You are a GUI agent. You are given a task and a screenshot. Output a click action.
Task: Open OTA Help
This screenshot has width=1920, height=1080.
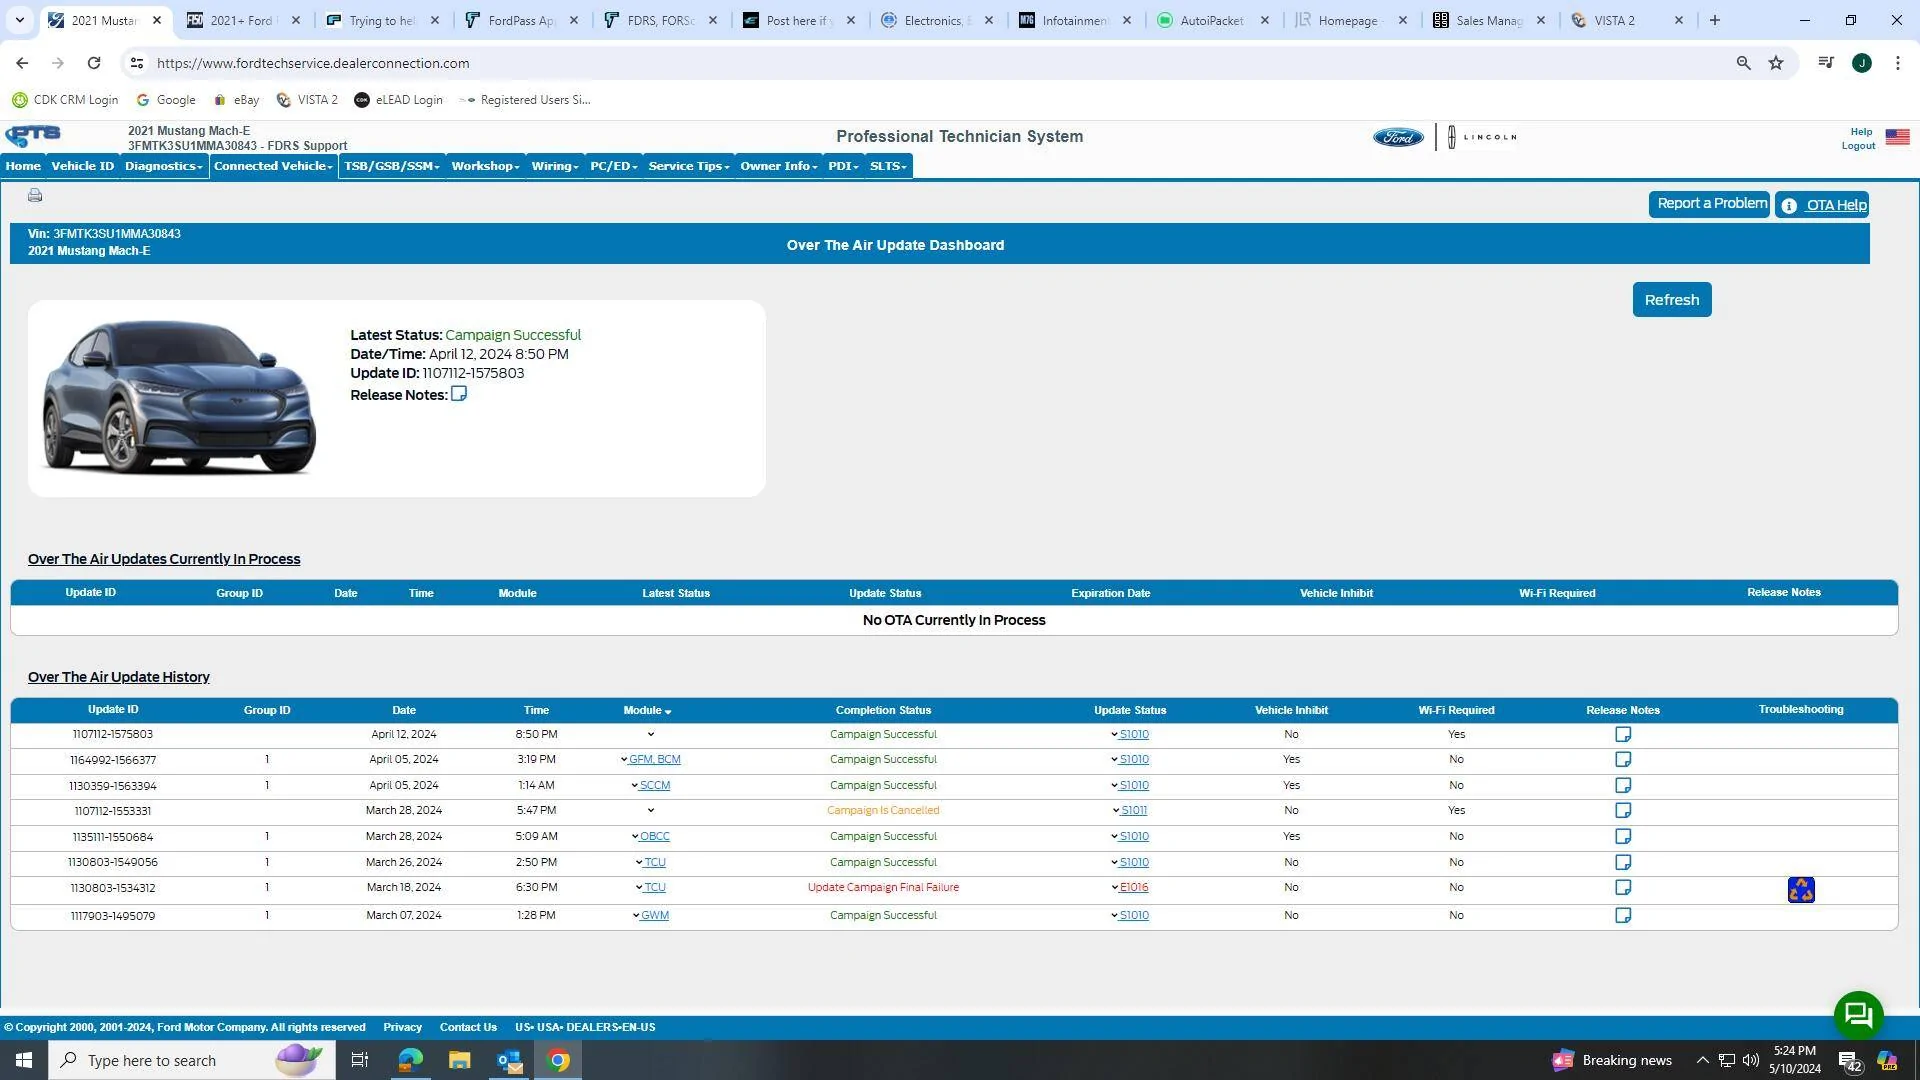pos(1822,205)
